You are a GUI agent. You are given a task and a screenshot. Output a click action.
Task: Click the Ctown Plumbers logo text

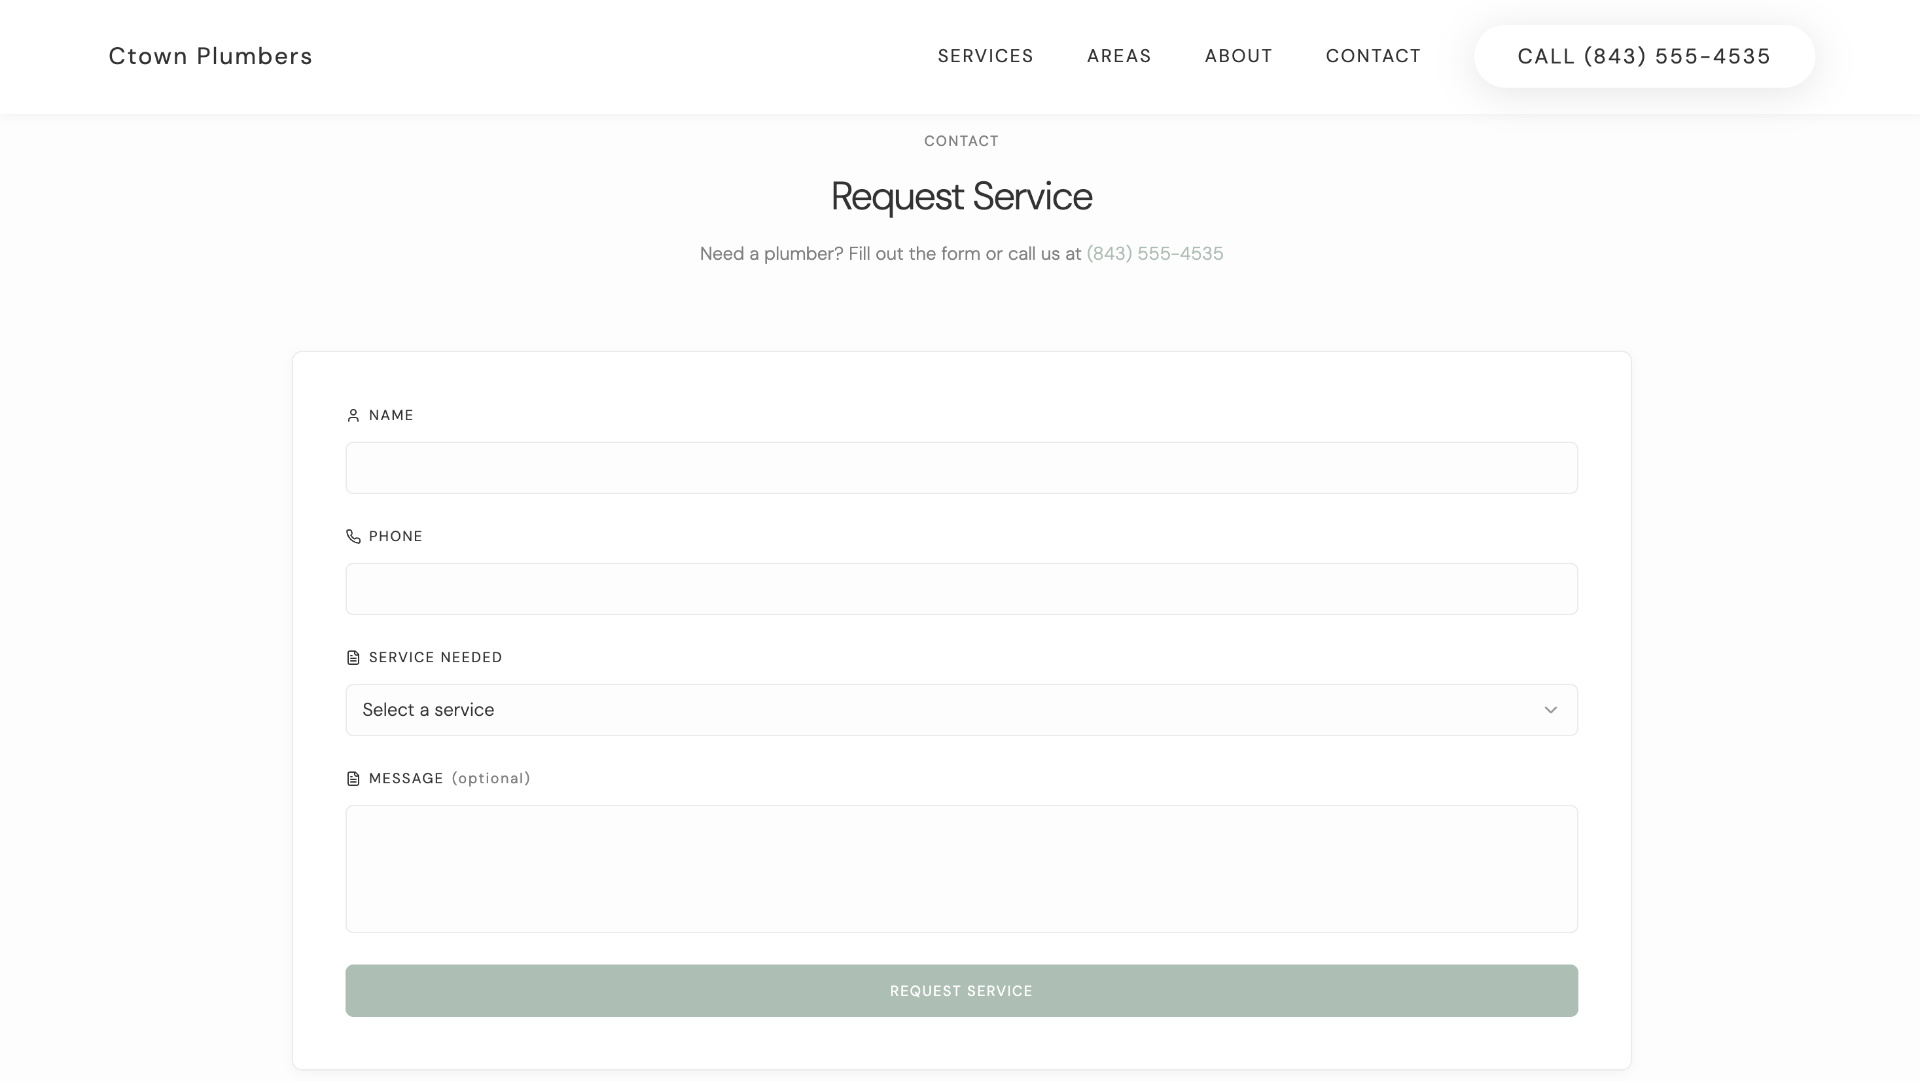coord(210,56)
